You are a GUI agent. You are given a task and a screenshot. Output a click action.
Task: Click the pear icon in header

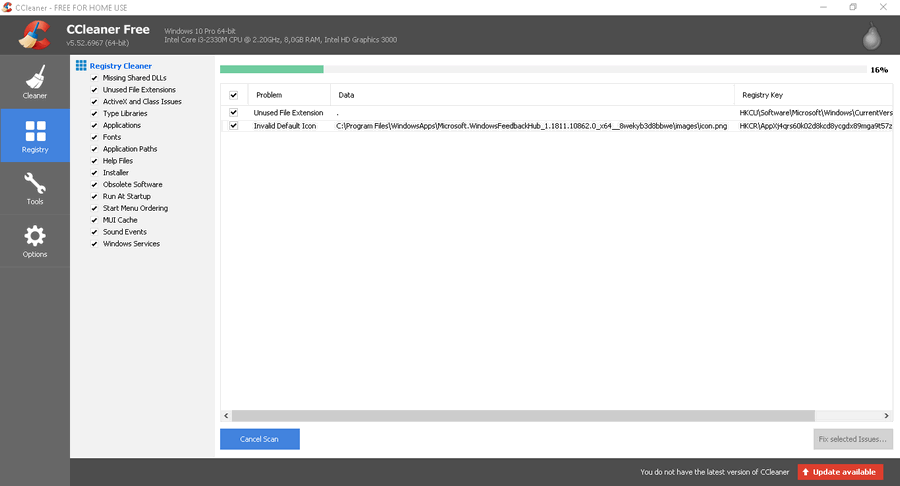click(872, 36)
